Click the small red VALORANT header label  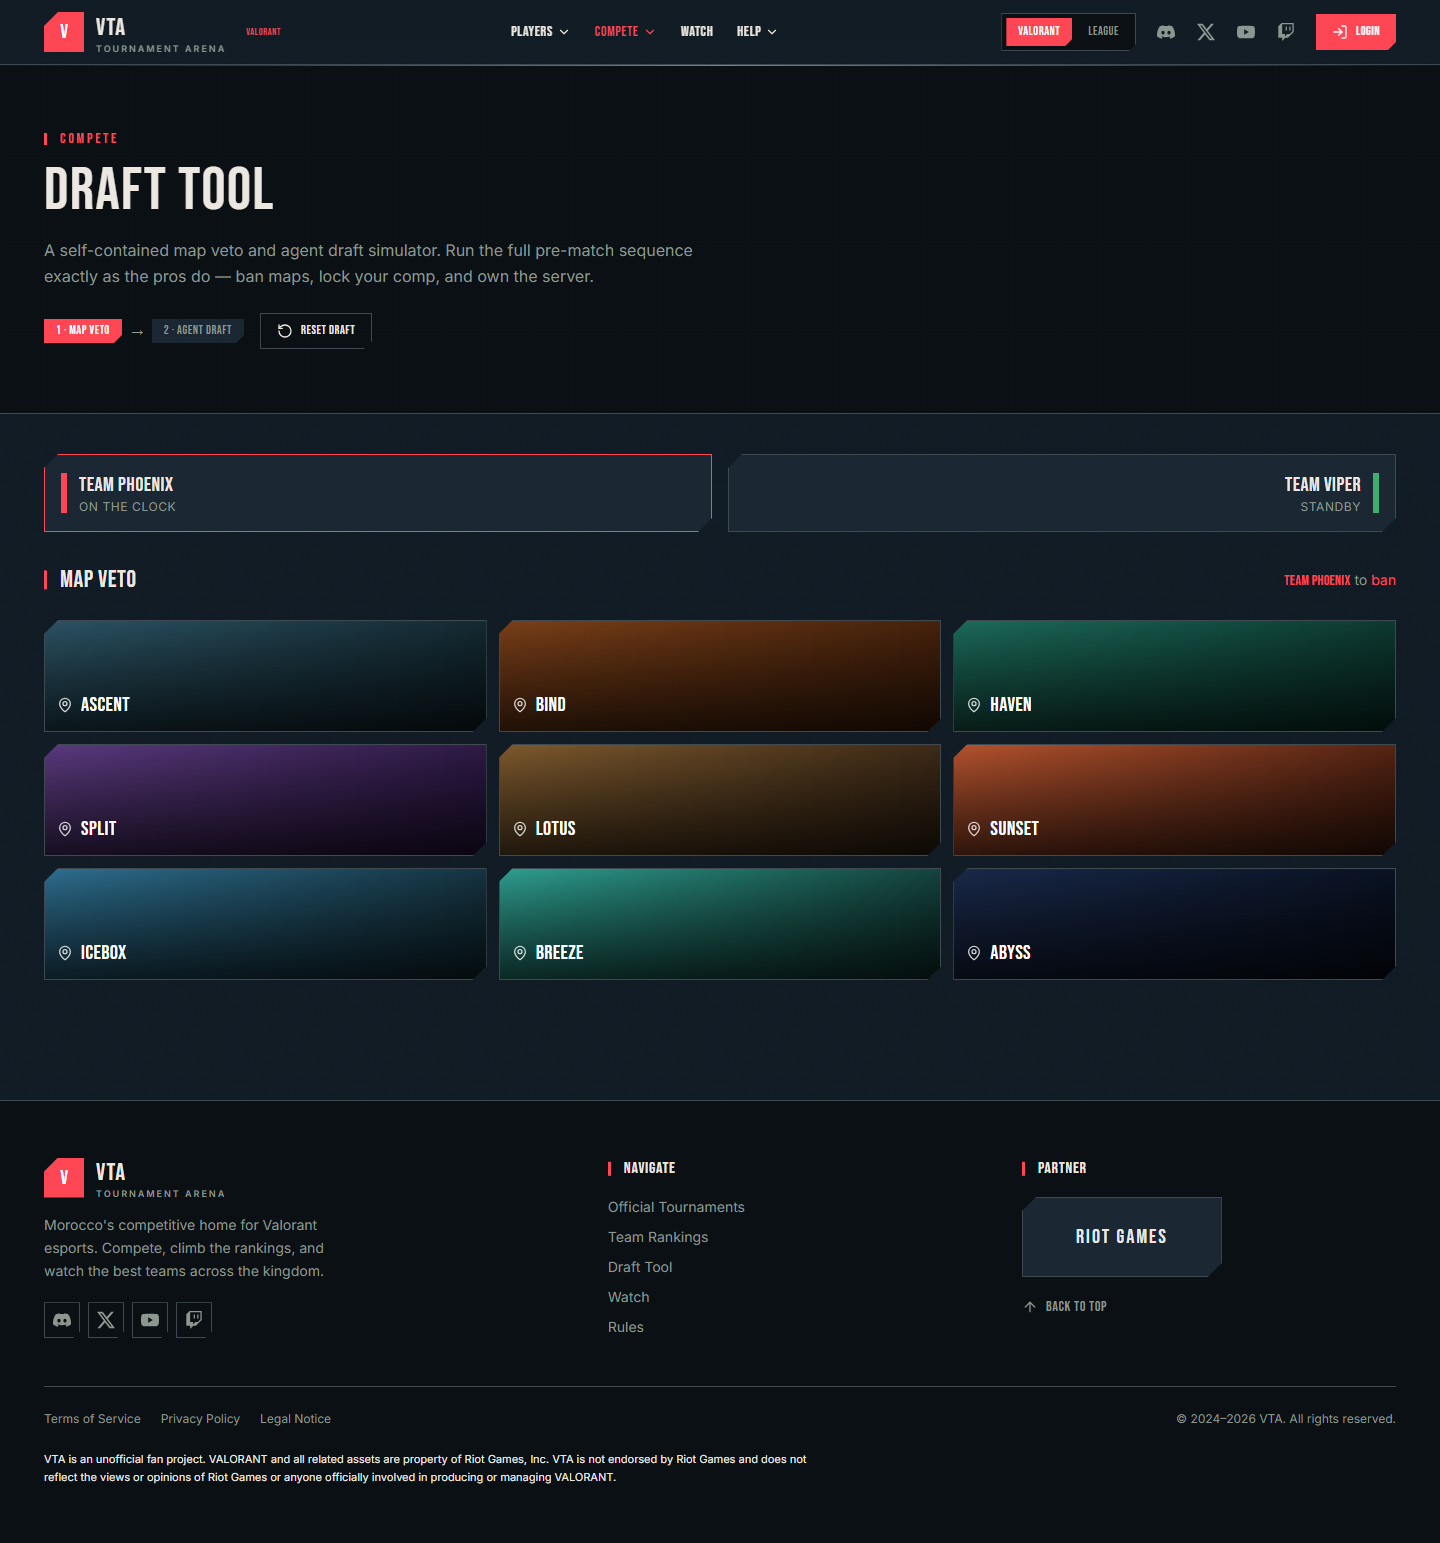click(x=263, y=32)
